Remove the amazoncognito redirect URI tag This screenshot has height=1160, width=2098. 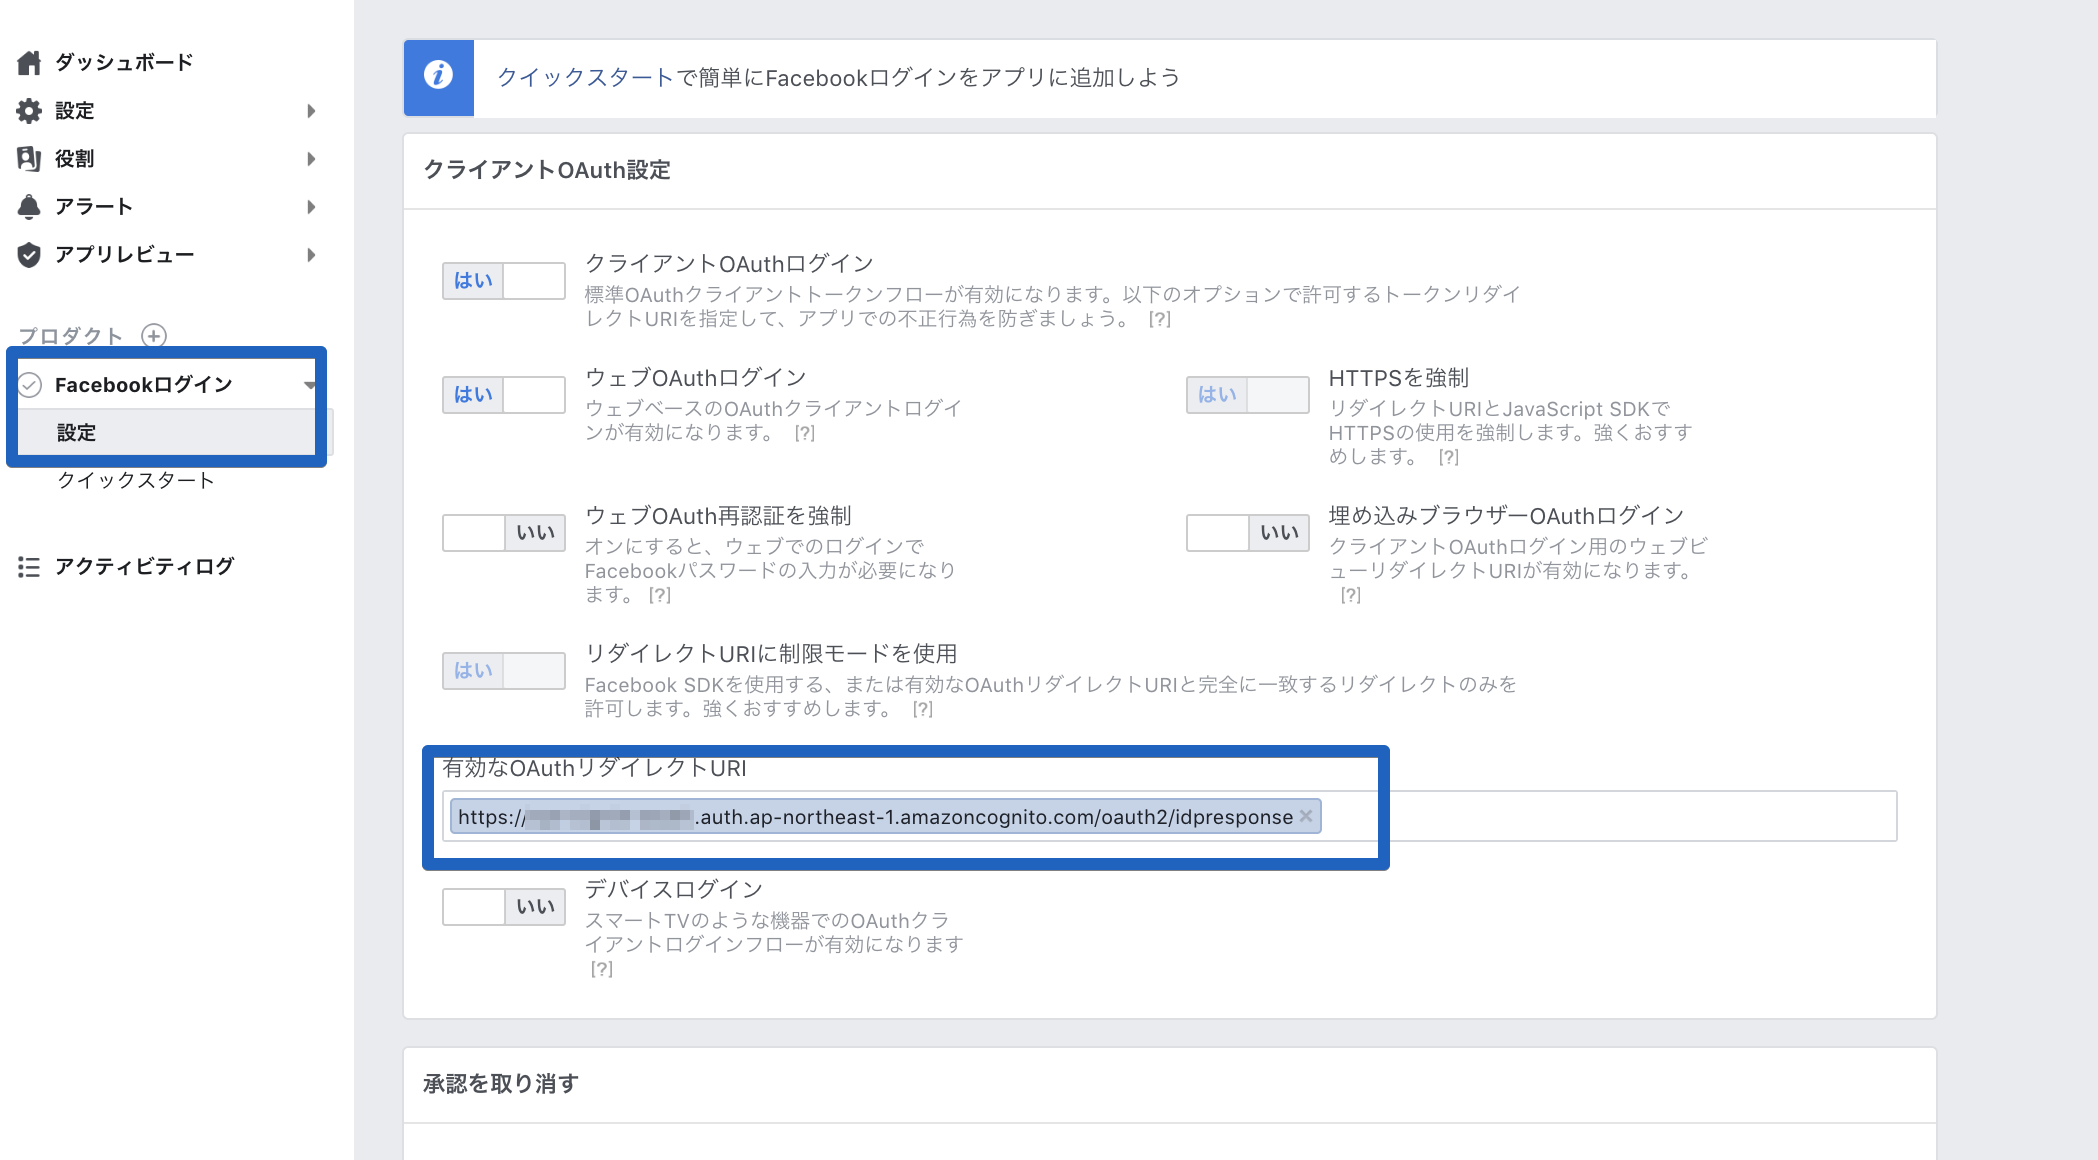pos(1306,817)
